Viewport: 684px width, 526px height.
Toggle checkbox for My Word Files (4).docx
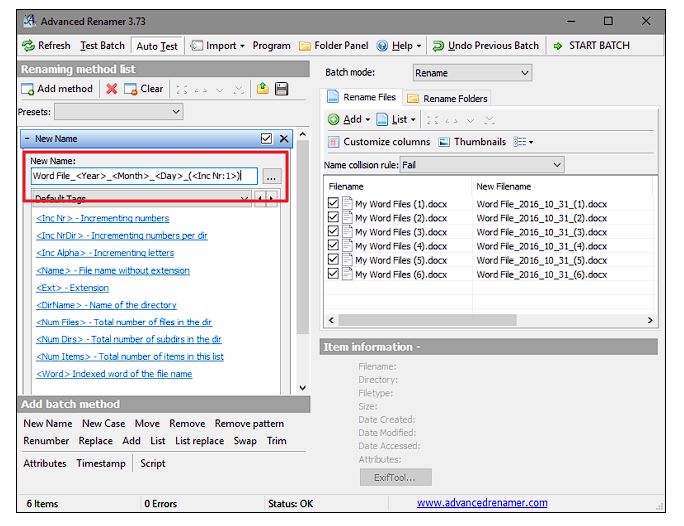coord(334,246)
